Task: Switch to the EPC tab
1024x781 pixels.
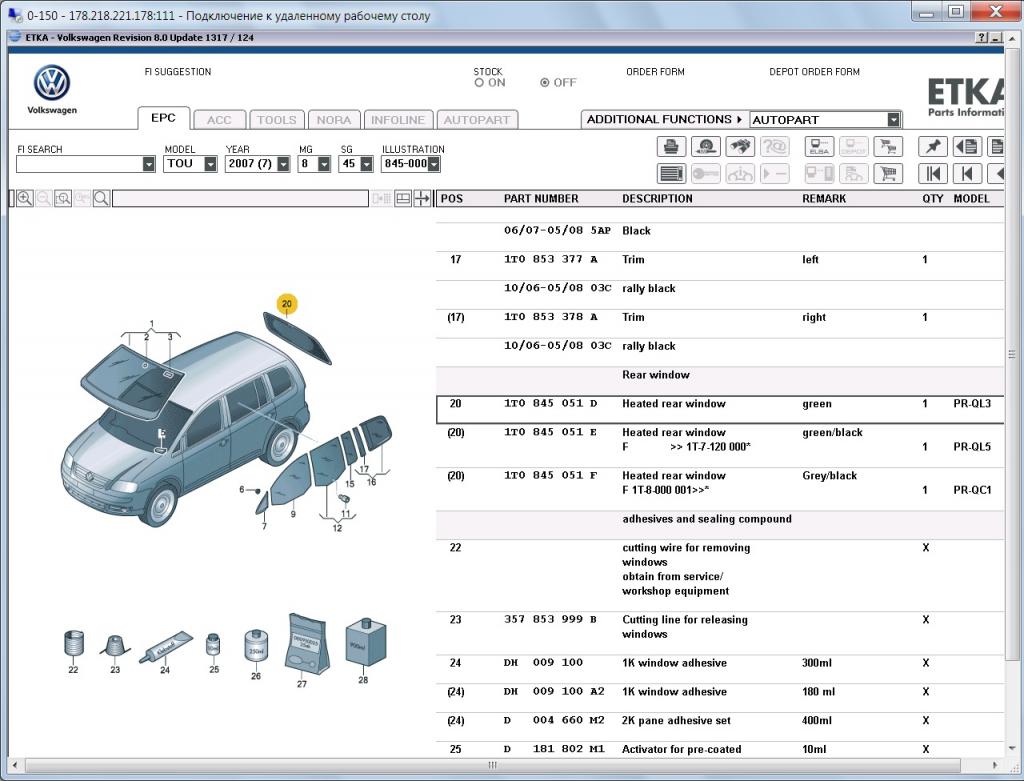Action: coord(163,118)
